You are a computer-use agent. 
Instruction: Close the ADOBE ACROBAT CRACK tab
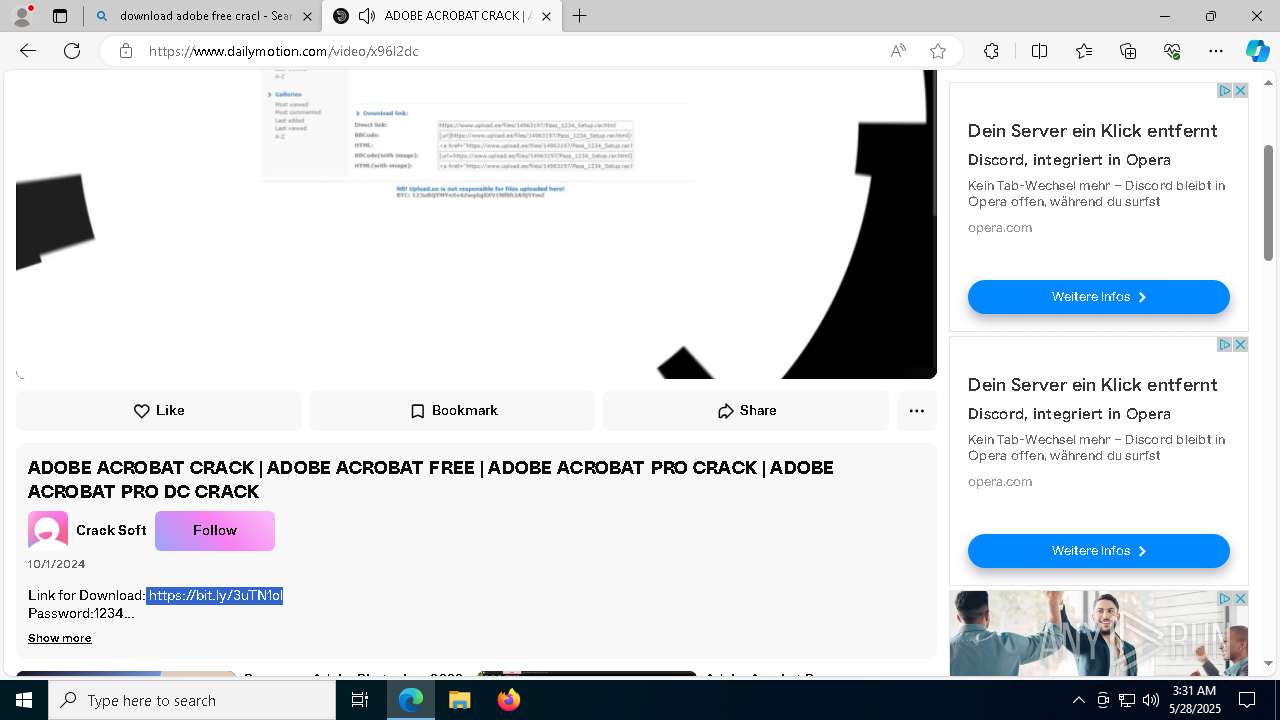[x=546, y=16]
